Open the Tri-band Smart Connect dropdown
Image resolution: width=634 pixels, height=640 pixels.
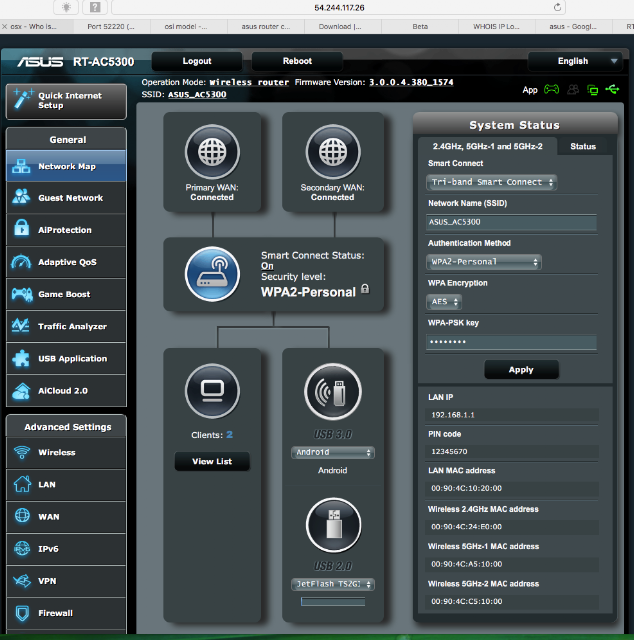(x=492, y=182)
